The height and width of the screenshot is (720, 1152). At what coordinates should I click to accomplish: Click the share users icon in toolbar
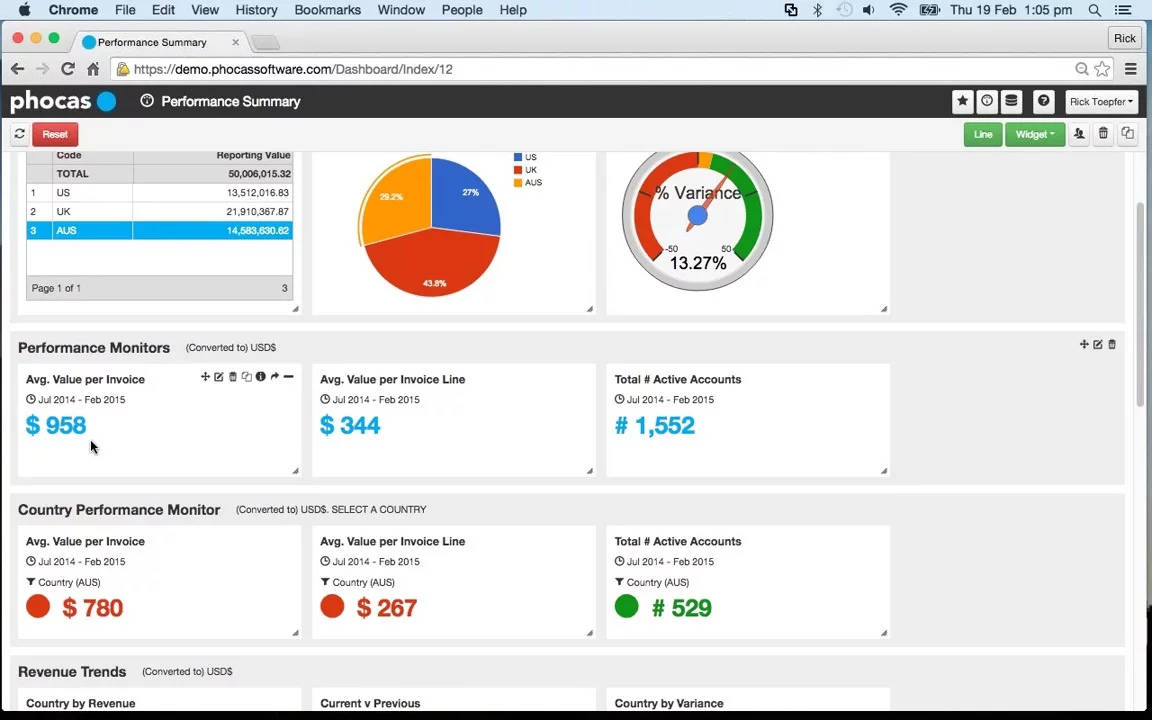[x=1078, y=134]
